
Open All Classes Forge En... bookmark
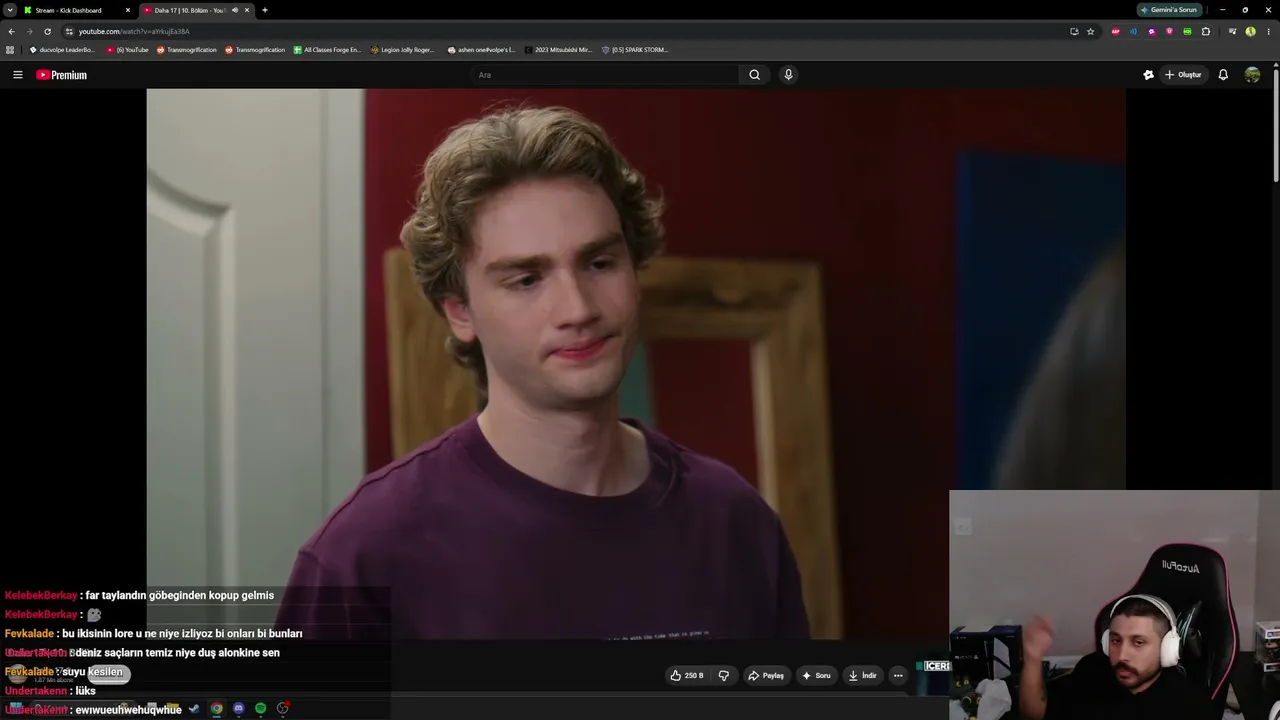pos(327,50)
